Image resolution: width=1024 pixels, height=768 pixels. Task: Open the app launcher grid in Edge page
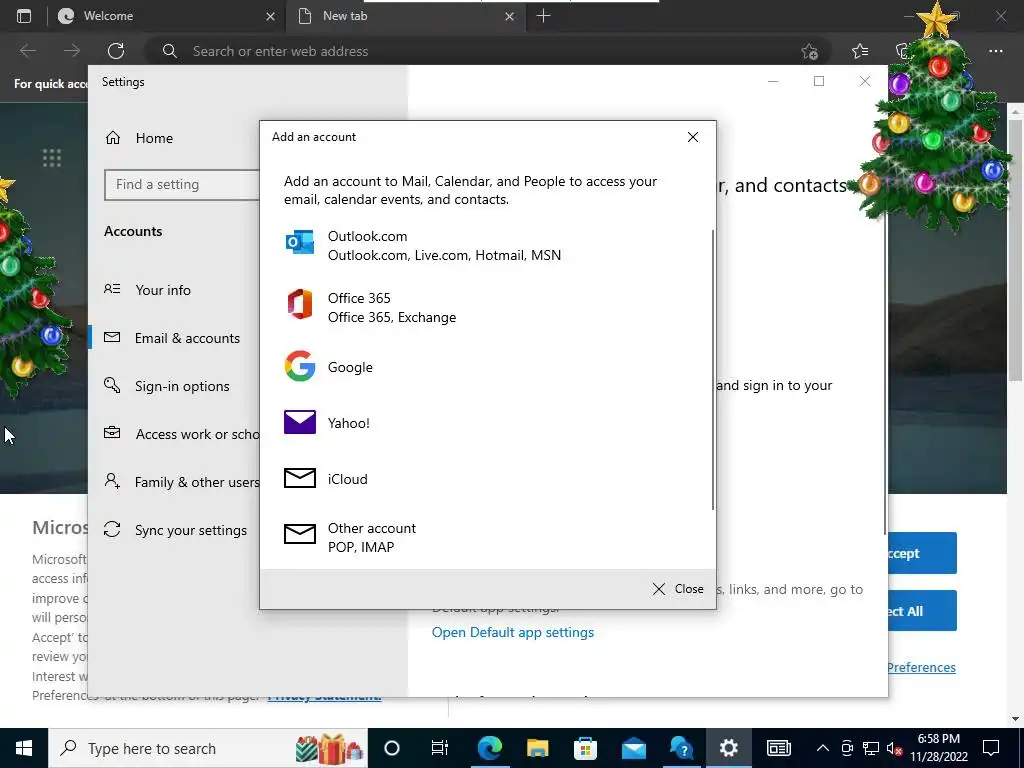coord(52,157)
